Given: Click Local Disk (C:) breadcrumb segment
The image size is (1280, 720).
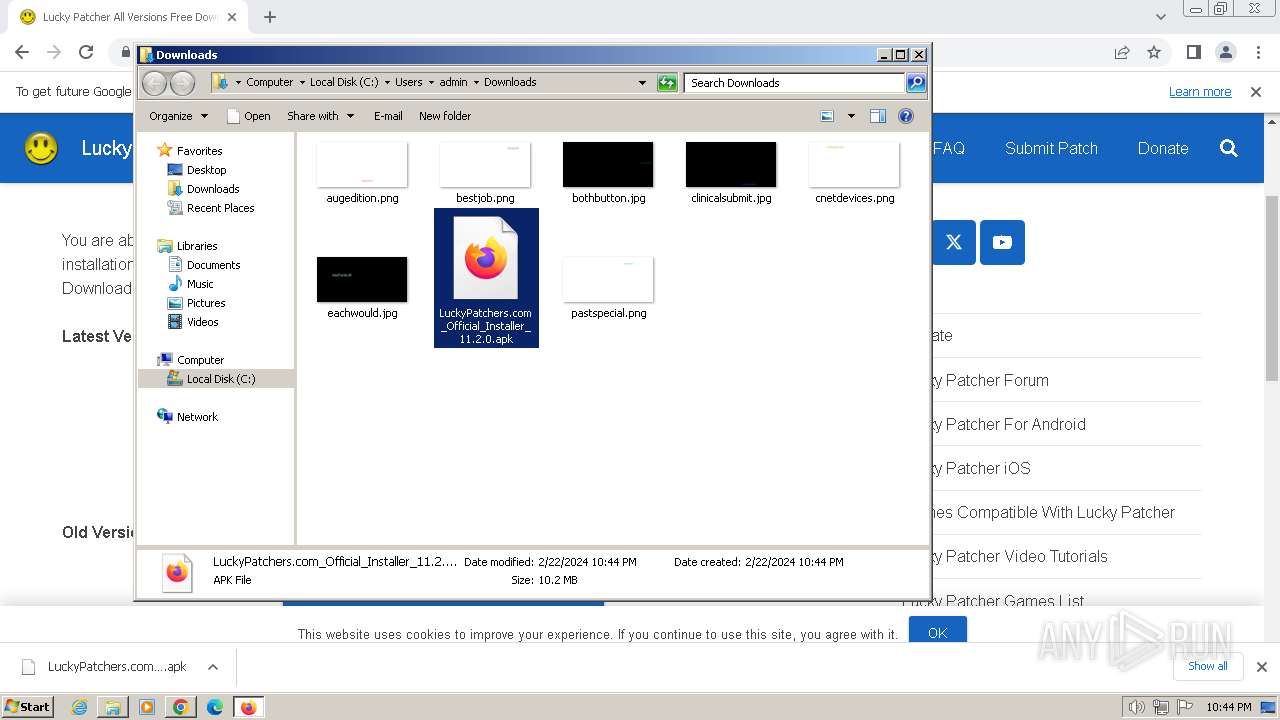Looking at the screenshot, I should click(x=344, y=83).
